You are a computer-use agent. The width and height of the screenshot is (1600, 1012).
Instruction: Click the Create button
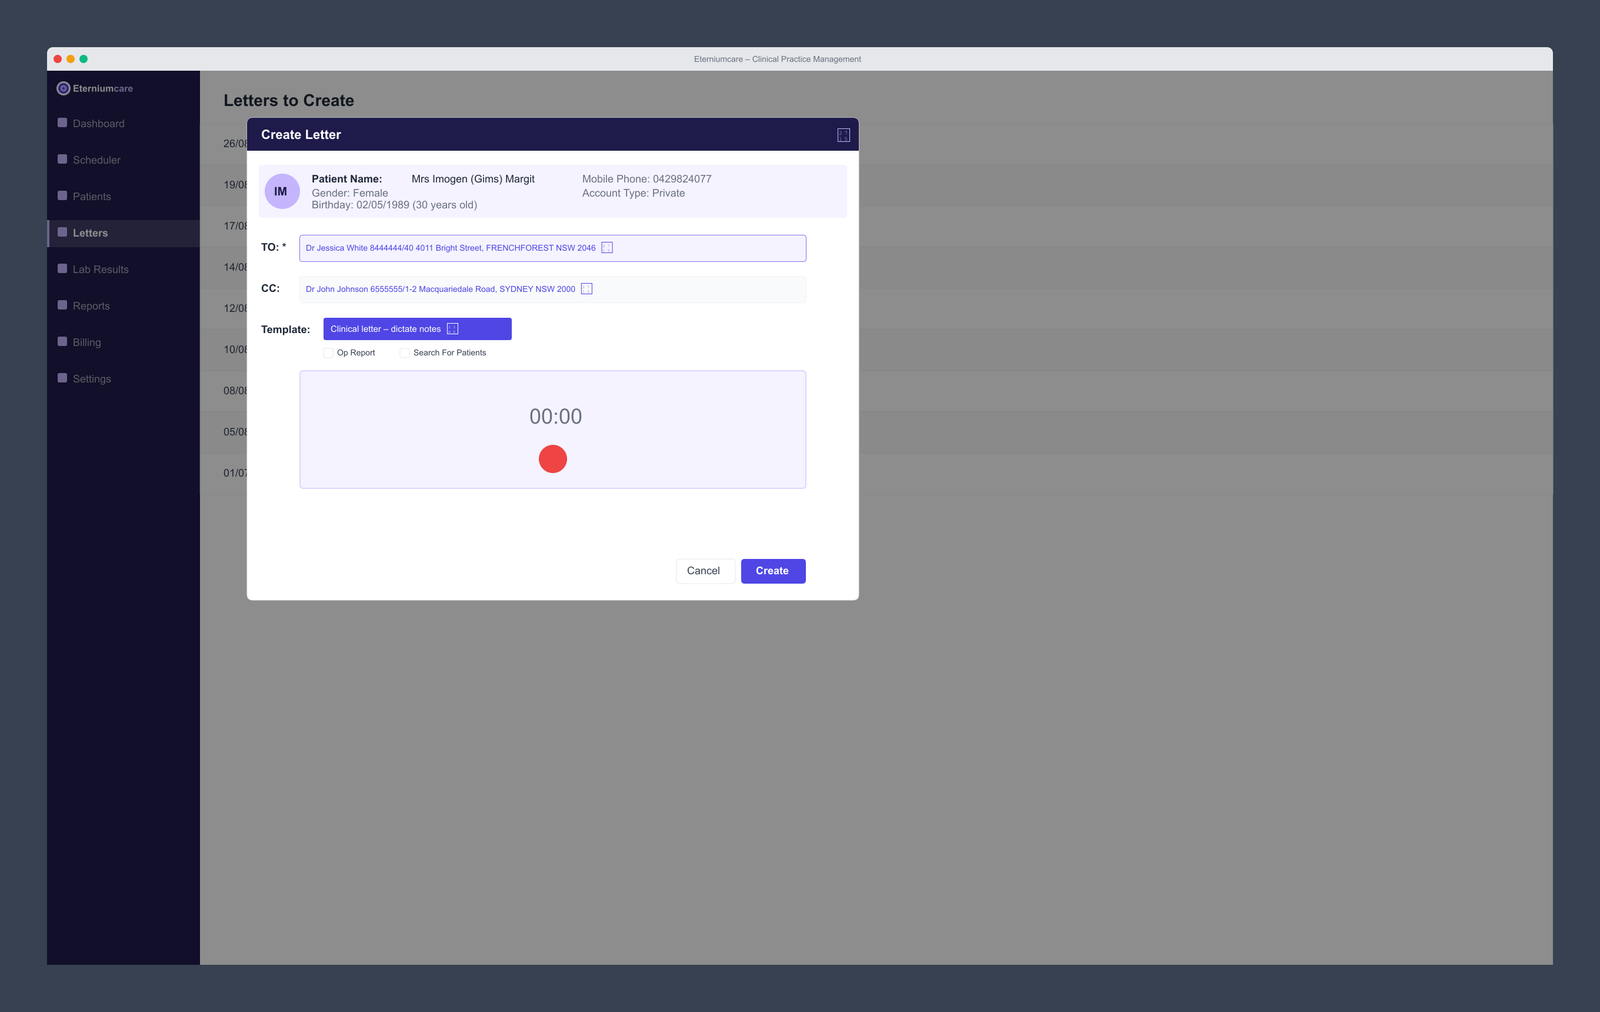[x=772, y=570]
